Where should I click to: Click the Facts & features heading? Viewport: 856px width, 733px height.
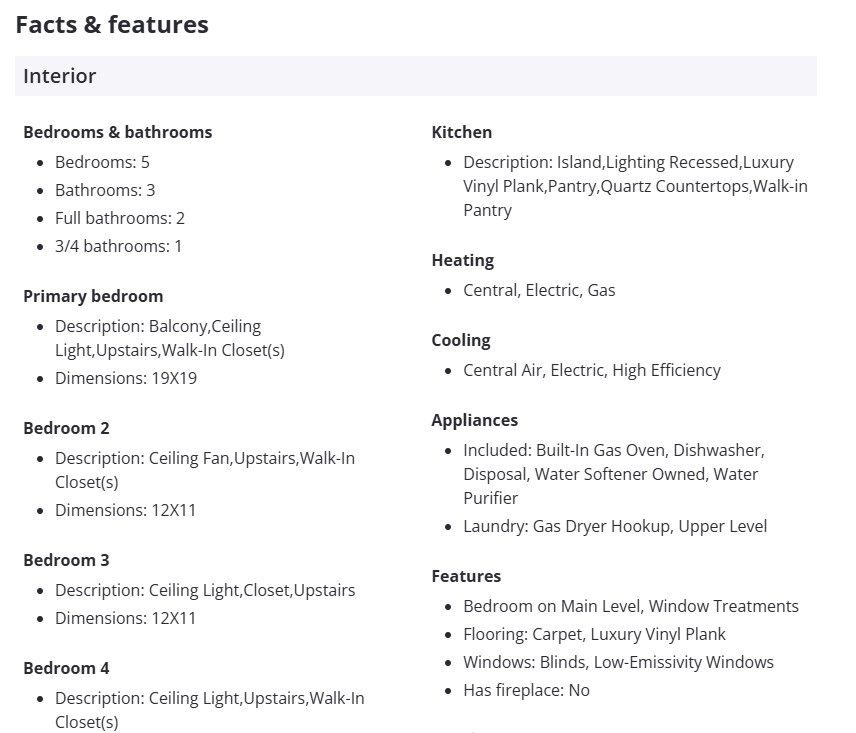coord(112,25)
